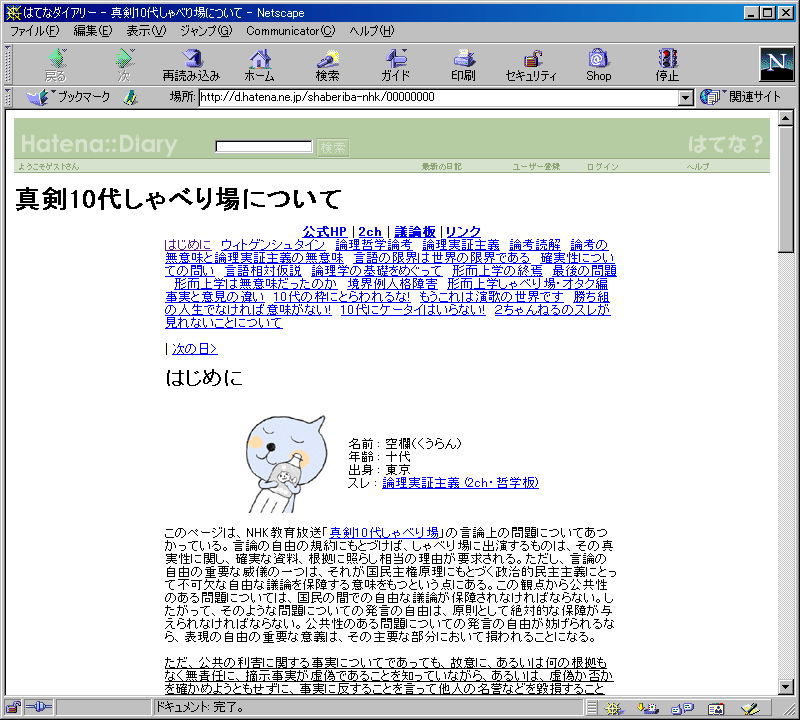This screenshot has width=800, height=720.
Task: Open the リンク link
Action: point(463,232)
